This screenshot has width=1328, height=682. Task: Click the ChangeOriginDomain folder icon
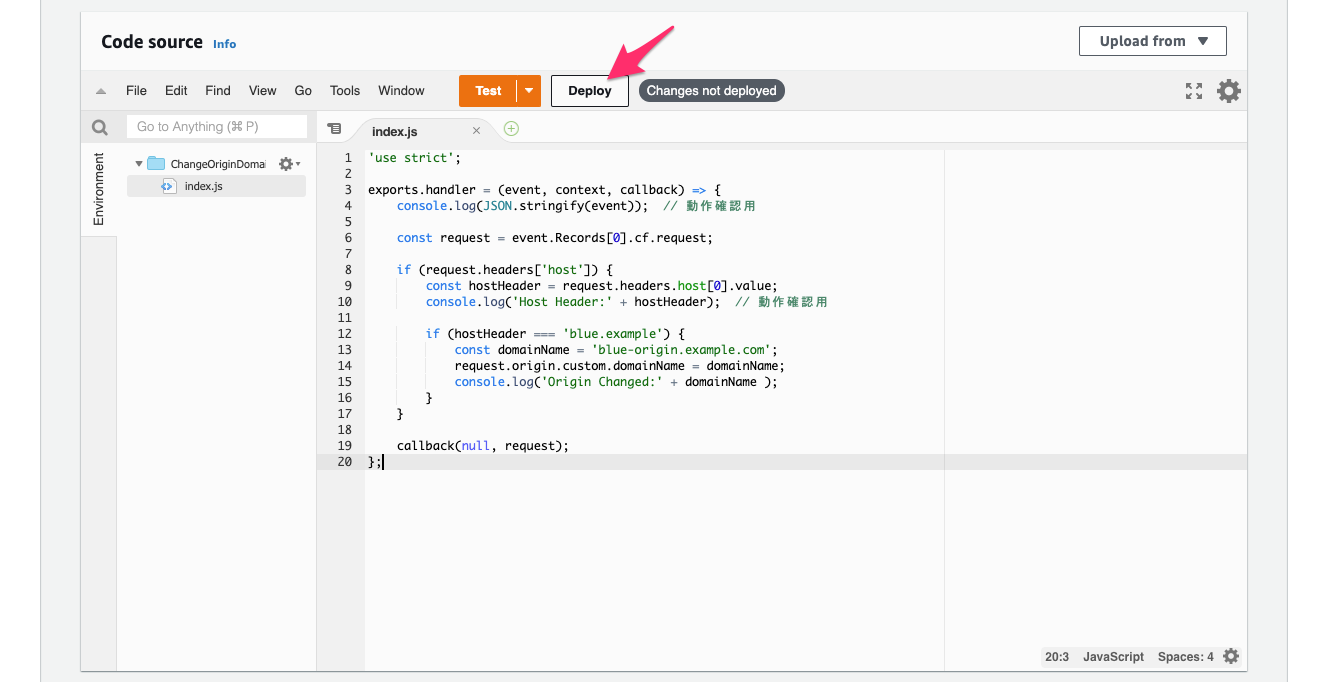coord(156,164)
